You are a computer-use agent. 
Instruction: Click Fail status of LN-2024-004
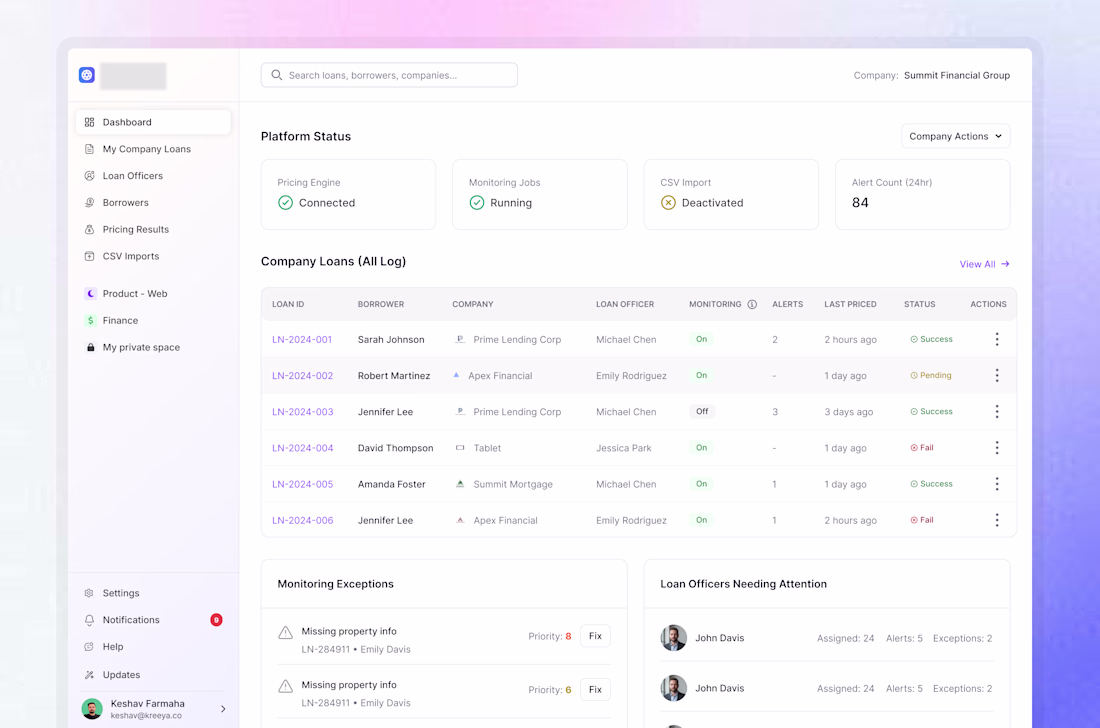pos(922,447)
